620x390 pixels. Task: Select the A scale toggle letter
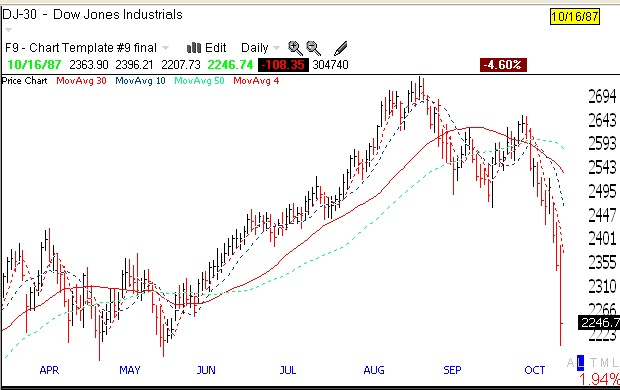(x=571, y=362)
